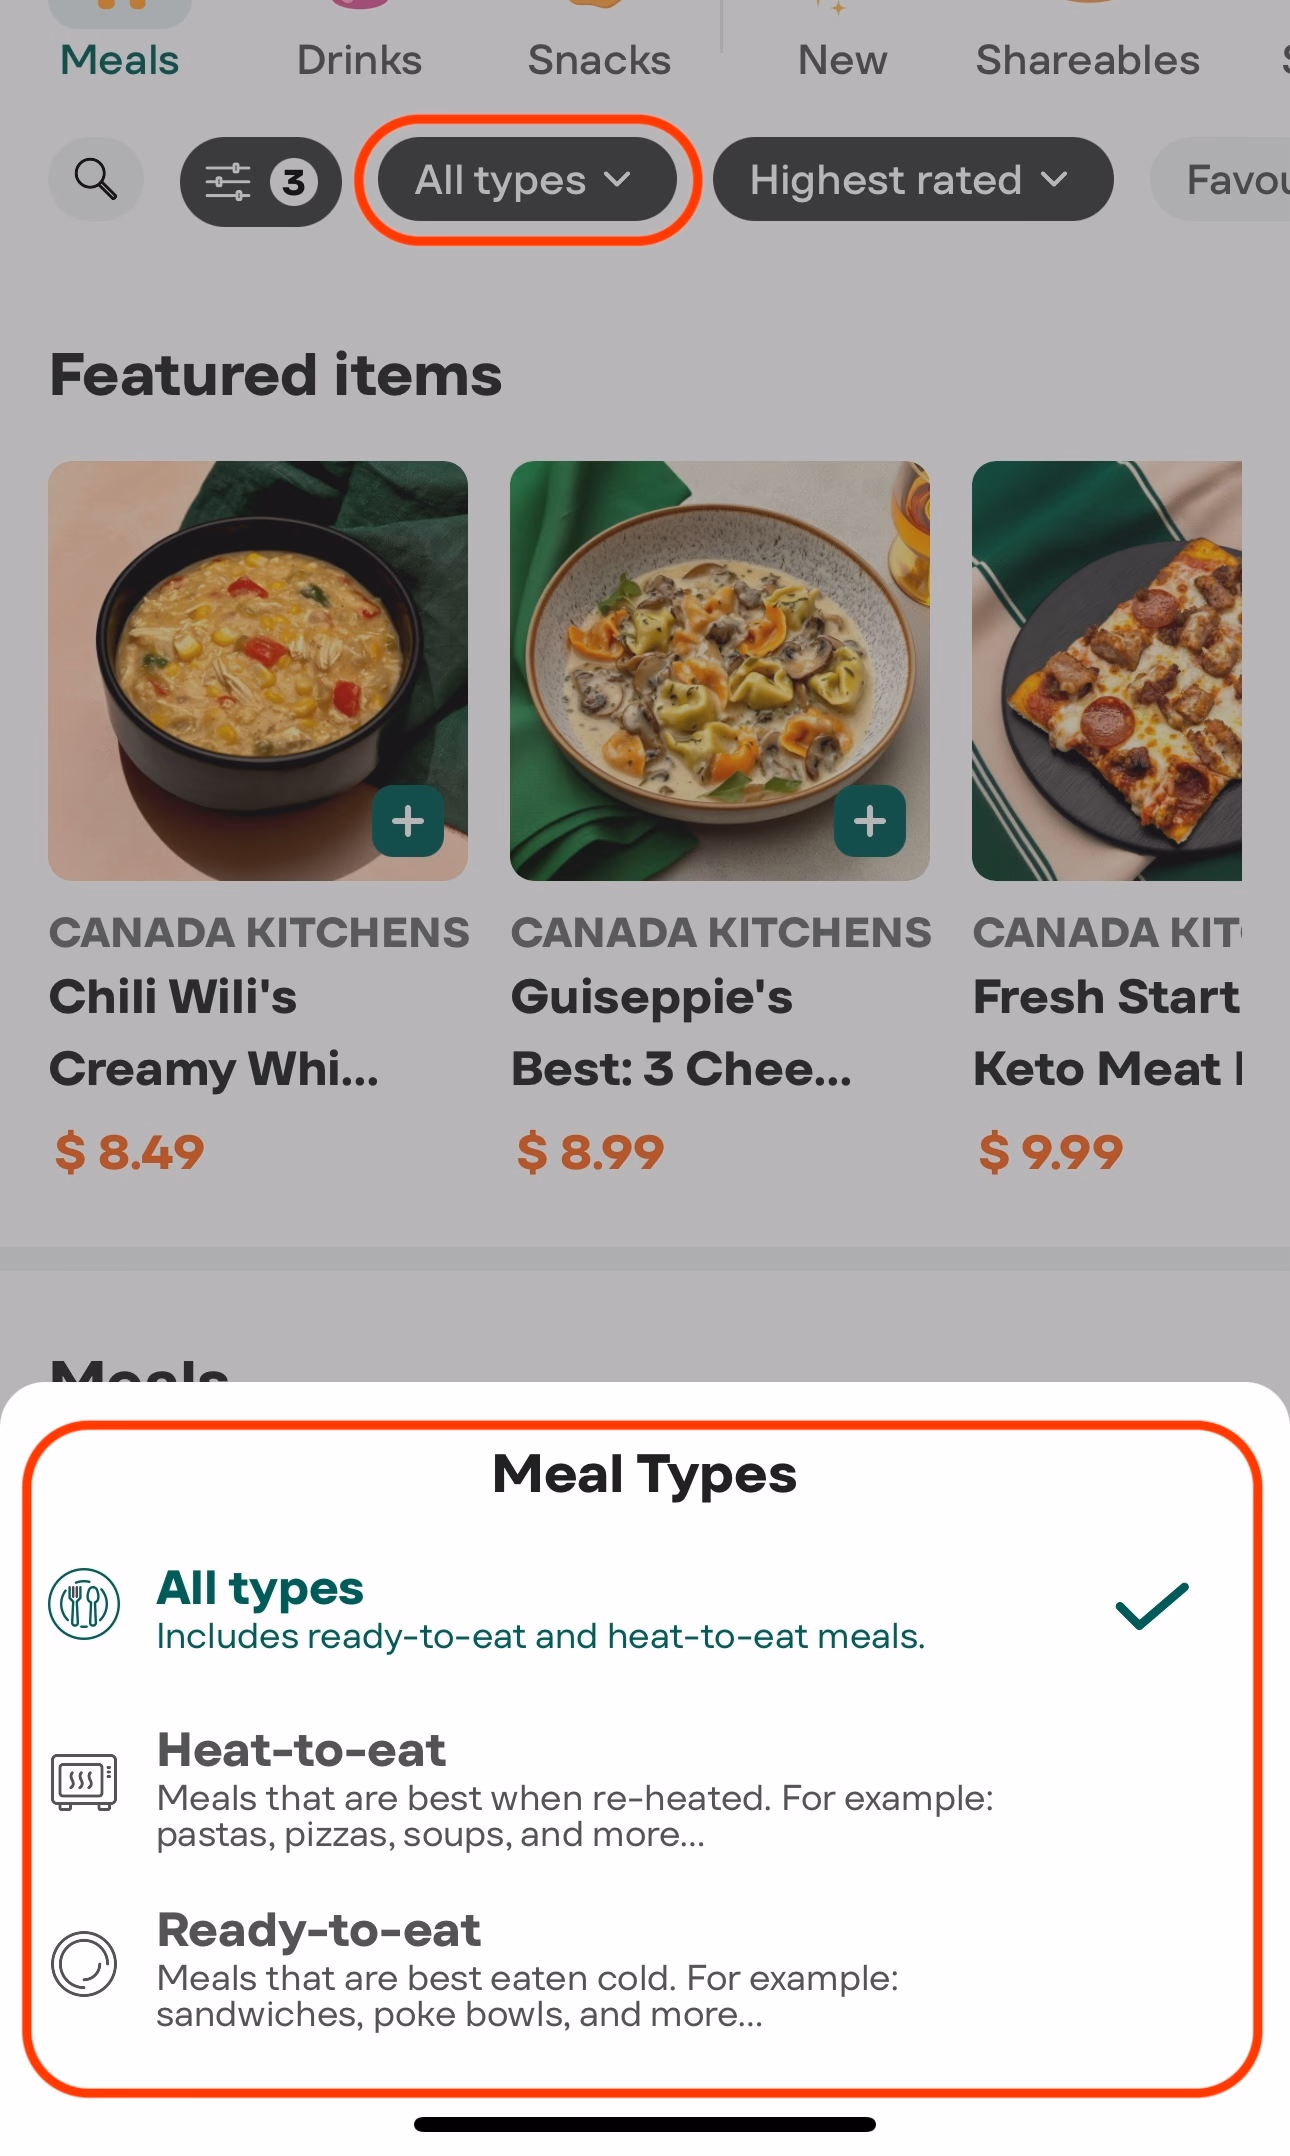The image size is (1290, 2156).
Task: Select the All types meal option
Action: (540, 1608)
